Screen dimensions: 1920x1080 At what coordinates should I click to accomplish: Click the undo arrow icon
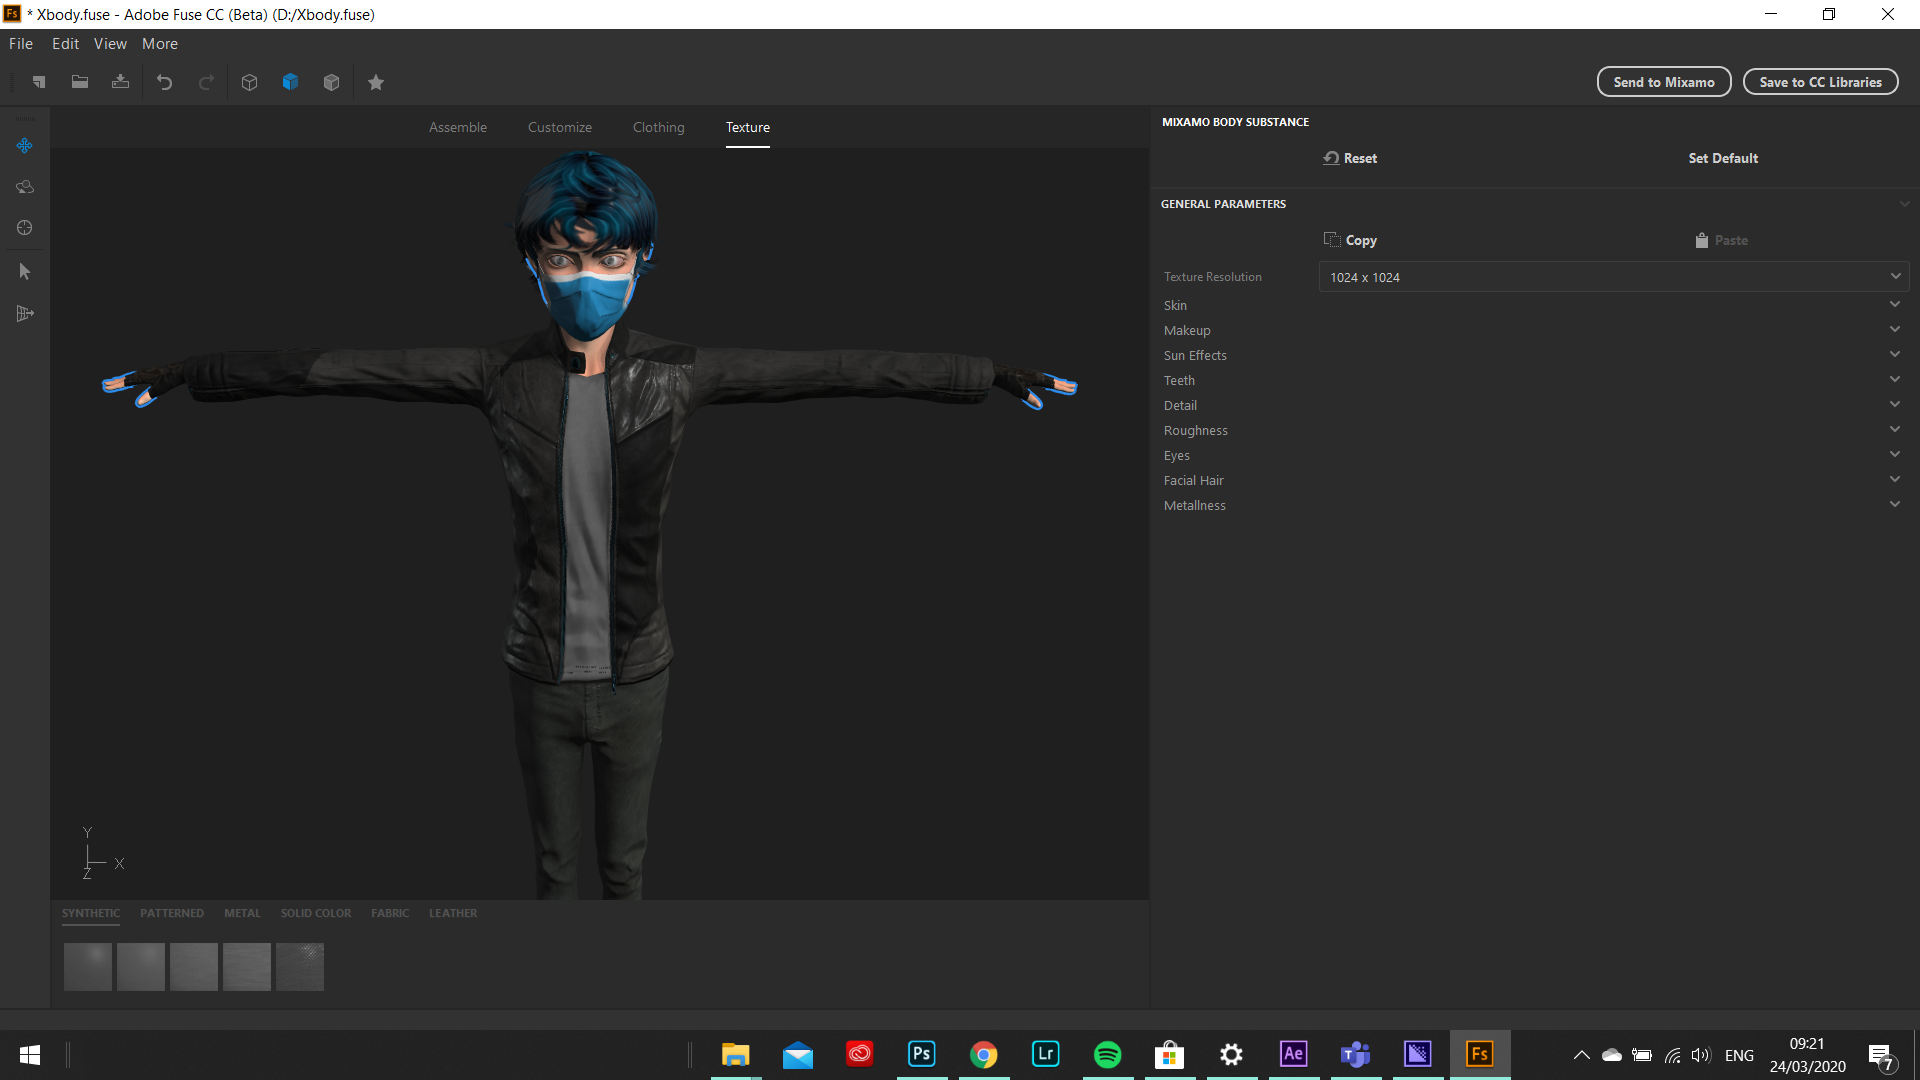click(165, 82)
